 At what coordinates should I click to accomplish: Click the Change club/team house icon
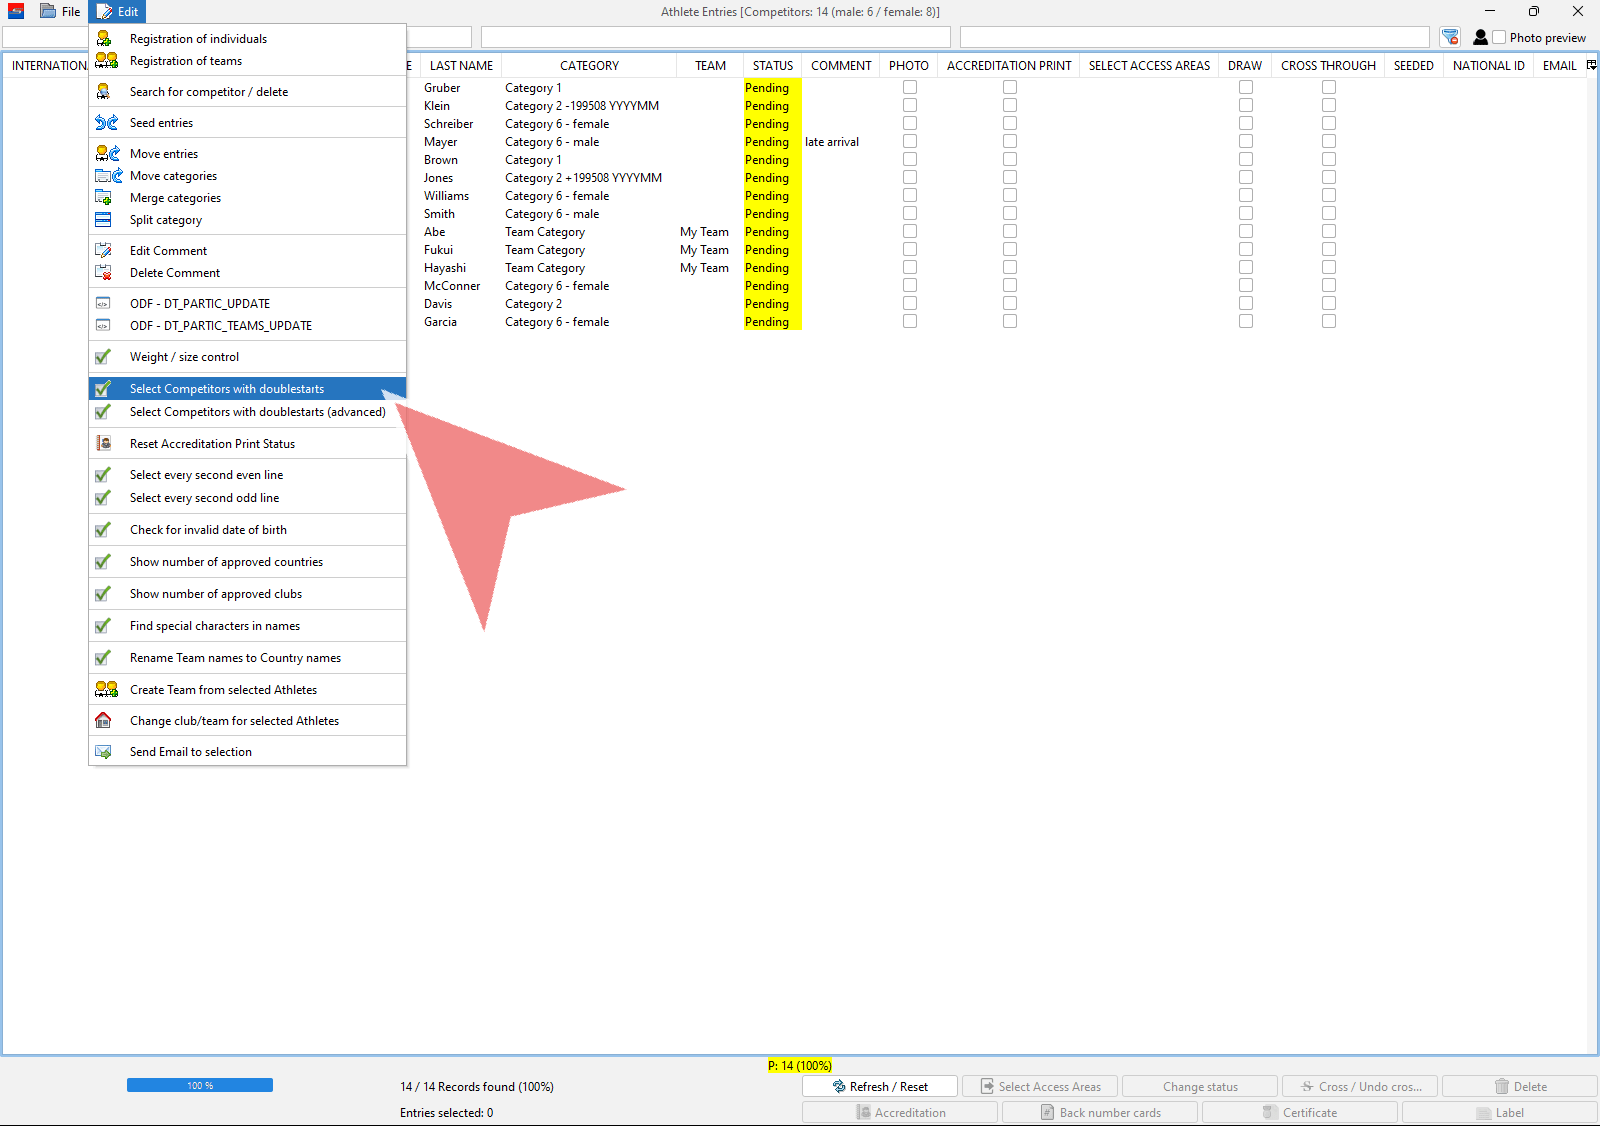[x=104, y=721]
